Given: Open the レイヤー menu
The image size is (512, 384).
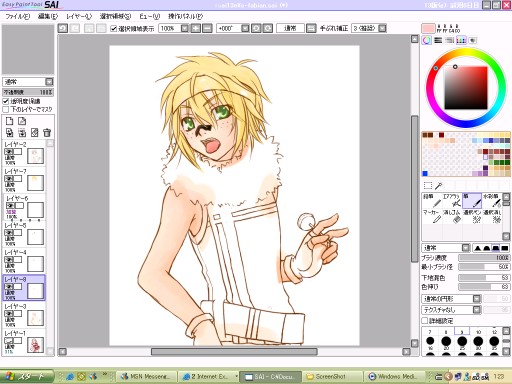Looking at the screenshot, I should (79, 16).
